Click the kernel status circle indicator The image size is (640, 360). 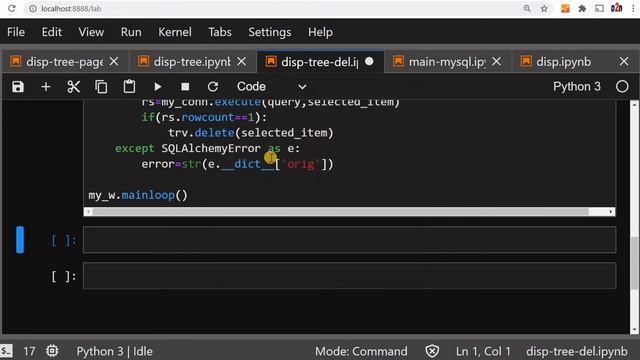[x=622, y=87]
